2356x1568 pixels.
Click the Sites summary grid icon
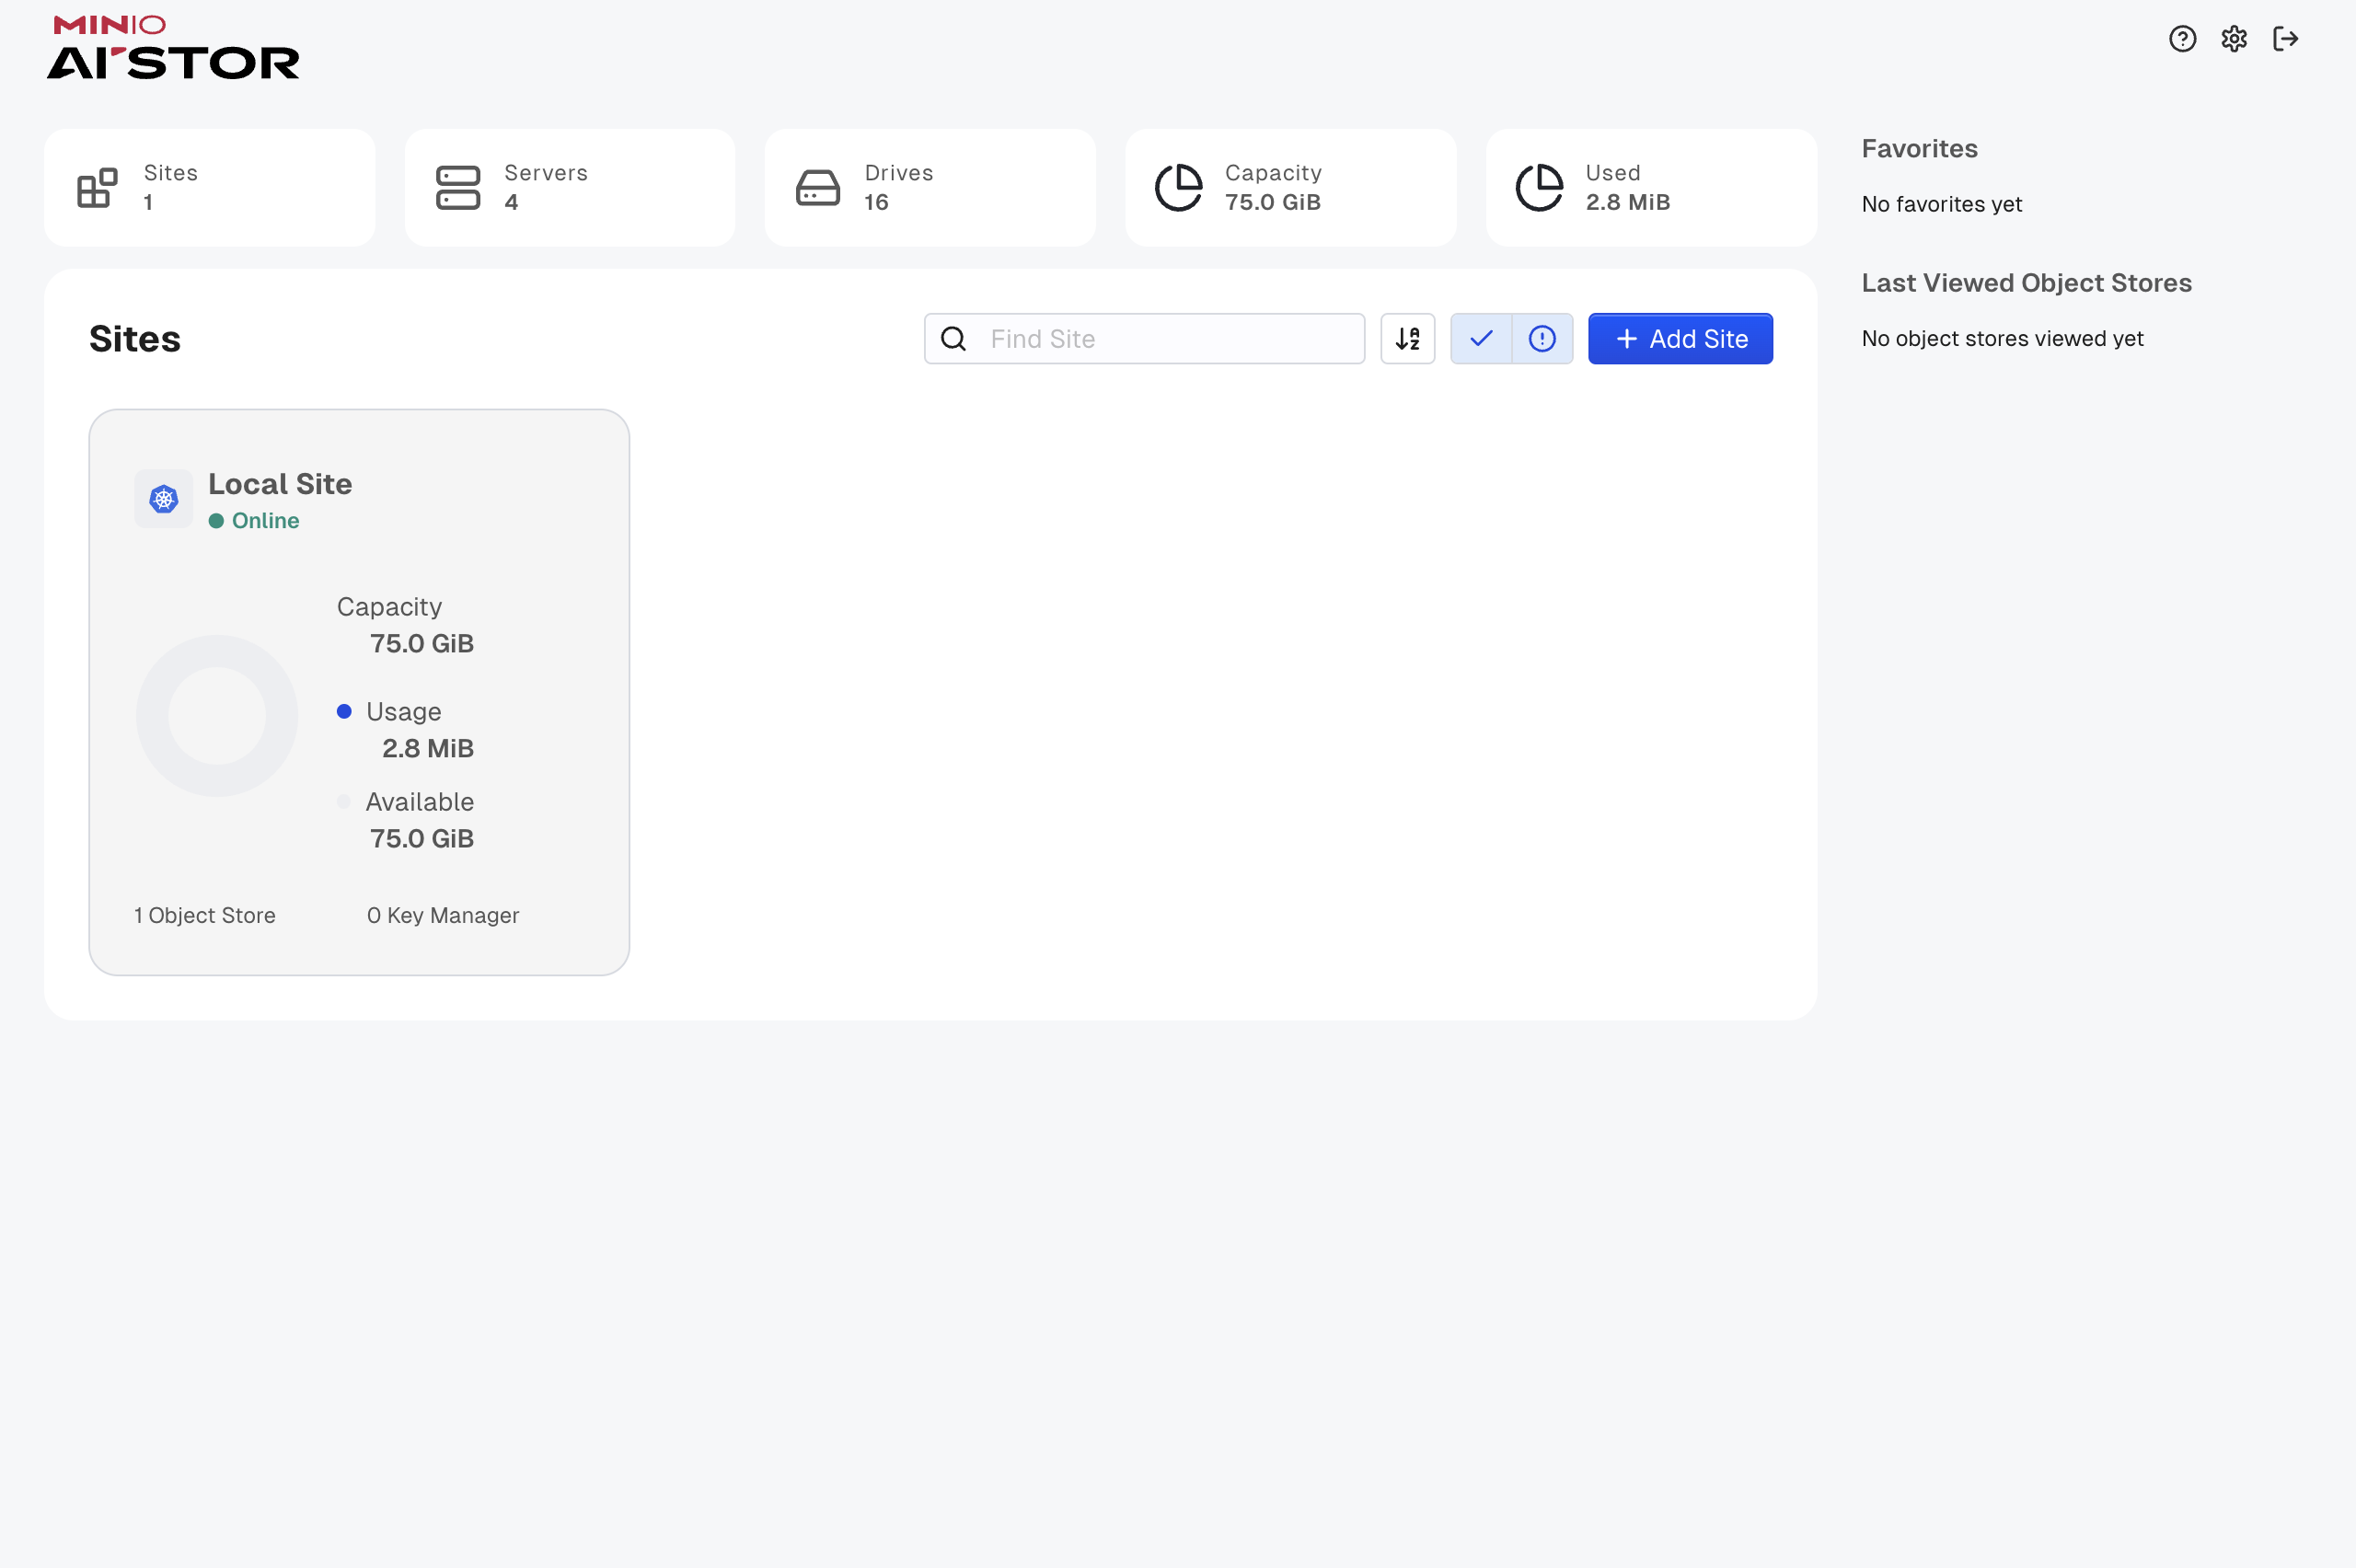click(97, 188)
